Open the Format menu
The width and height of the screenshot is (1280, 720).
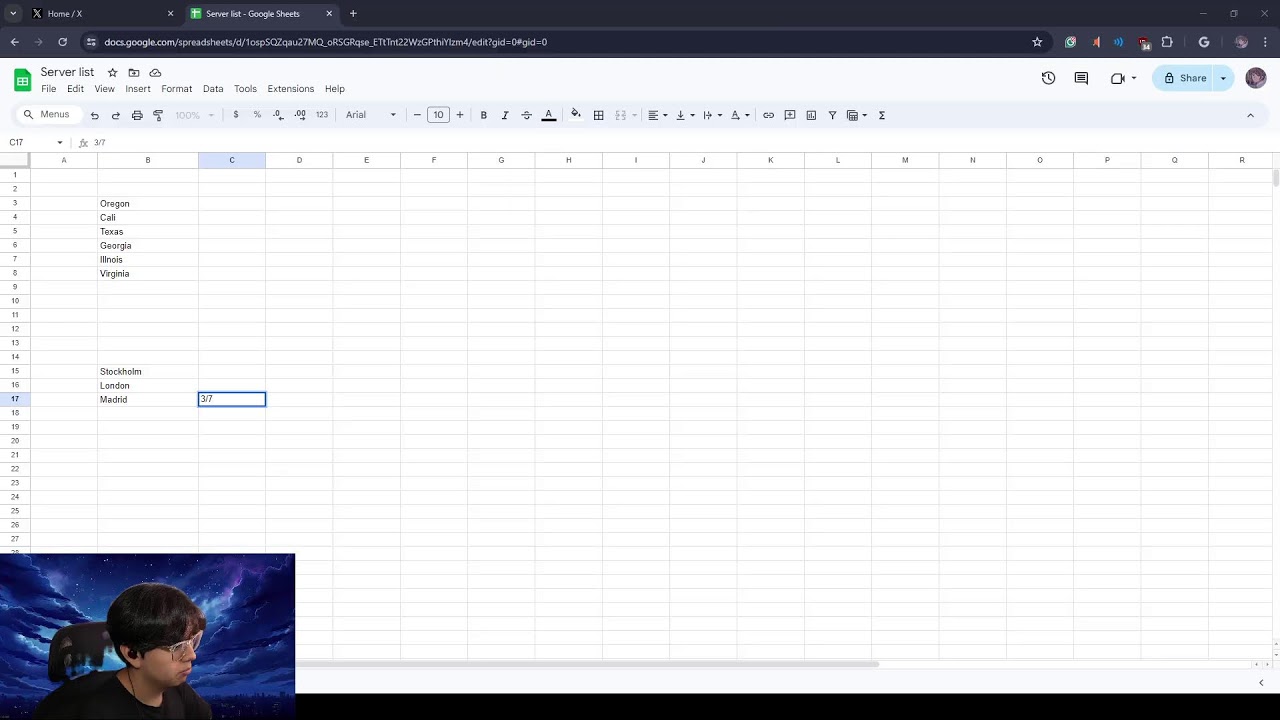click(177, 89)
